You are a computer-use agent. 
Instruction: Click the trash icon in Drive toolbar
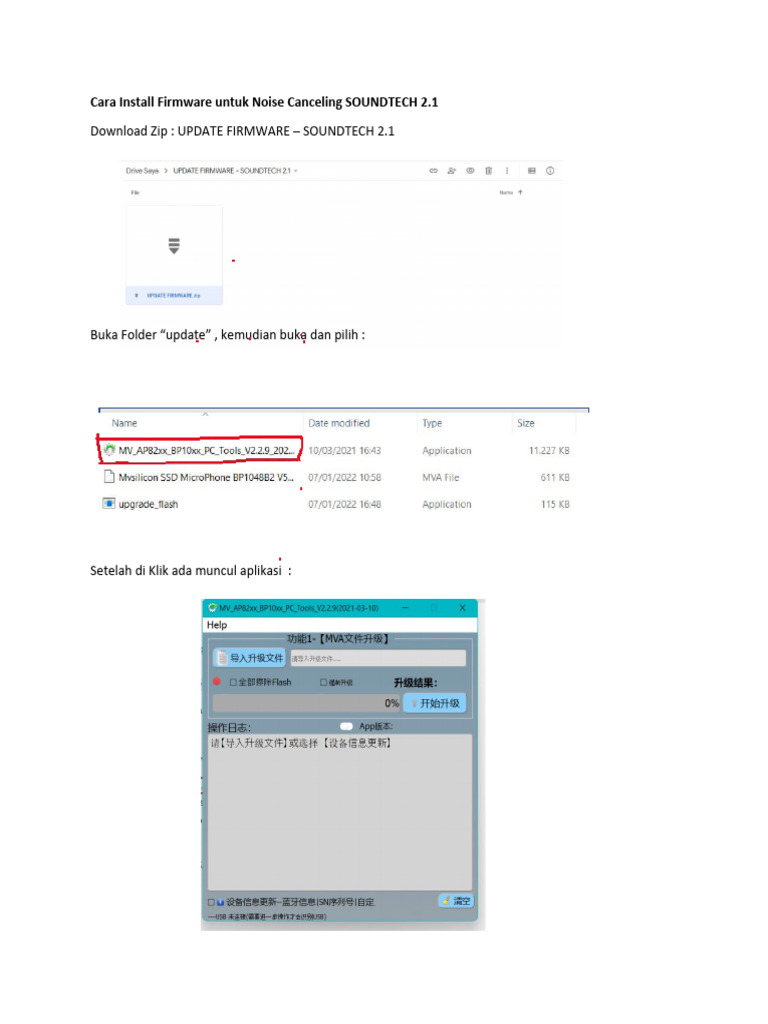pyautogui.click(x=488, y=170)
